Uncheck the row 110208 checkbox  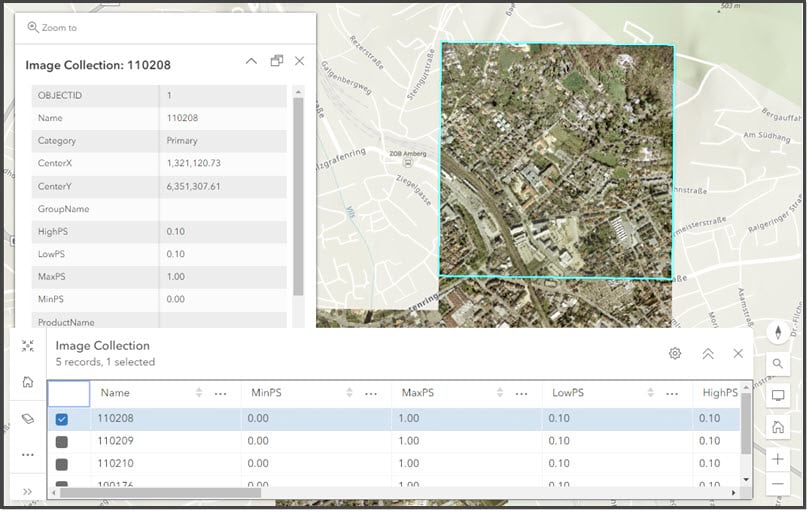coord(62,419)
